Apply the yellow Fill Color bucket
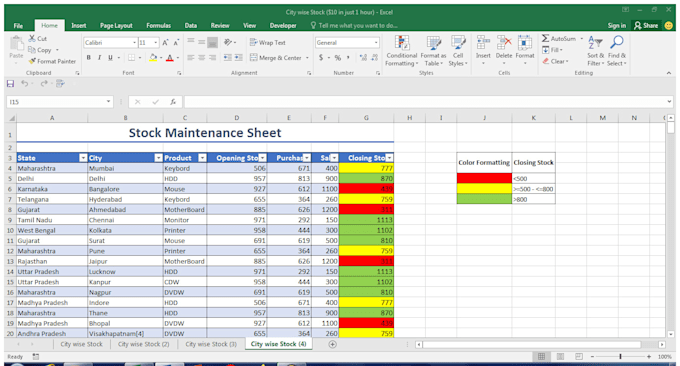The width and height of the screenshot is (680, 366). [x=153, y=57]
